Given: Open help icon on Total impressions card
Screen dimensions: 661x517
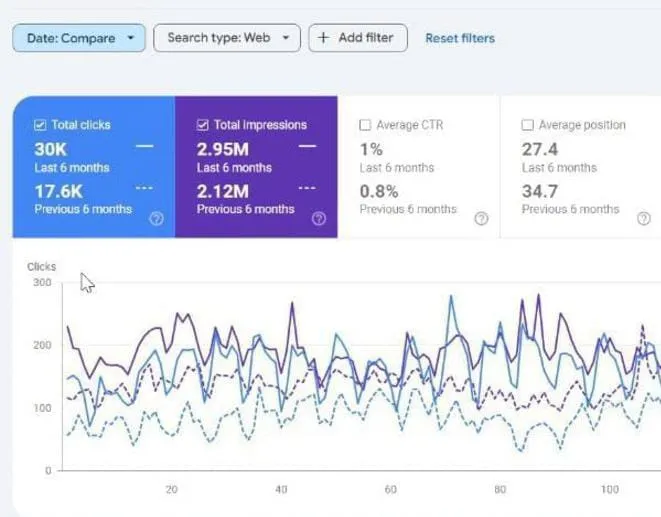Looking at the screenshot, I should [x=319, y=218].
